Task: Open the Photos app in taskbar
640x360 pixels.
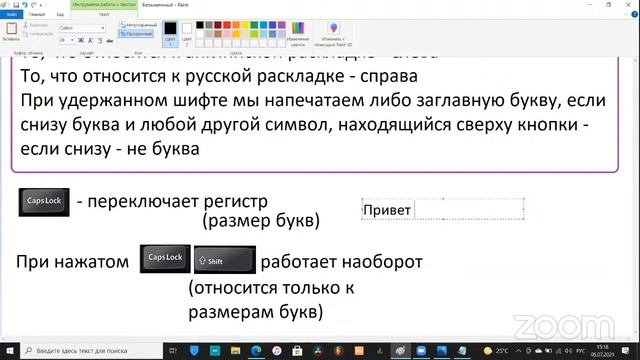Action: click(x=442, y=351)
